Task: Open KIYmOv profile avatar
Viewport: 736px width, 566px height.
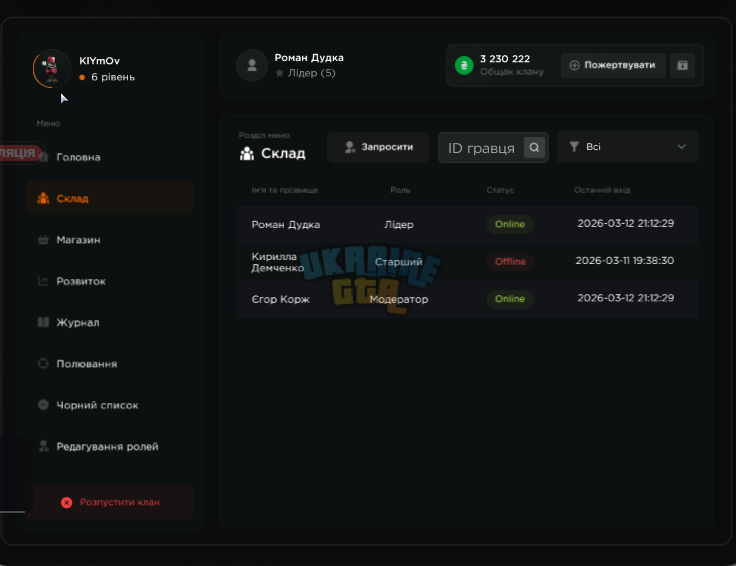Action: click(52, 69)
